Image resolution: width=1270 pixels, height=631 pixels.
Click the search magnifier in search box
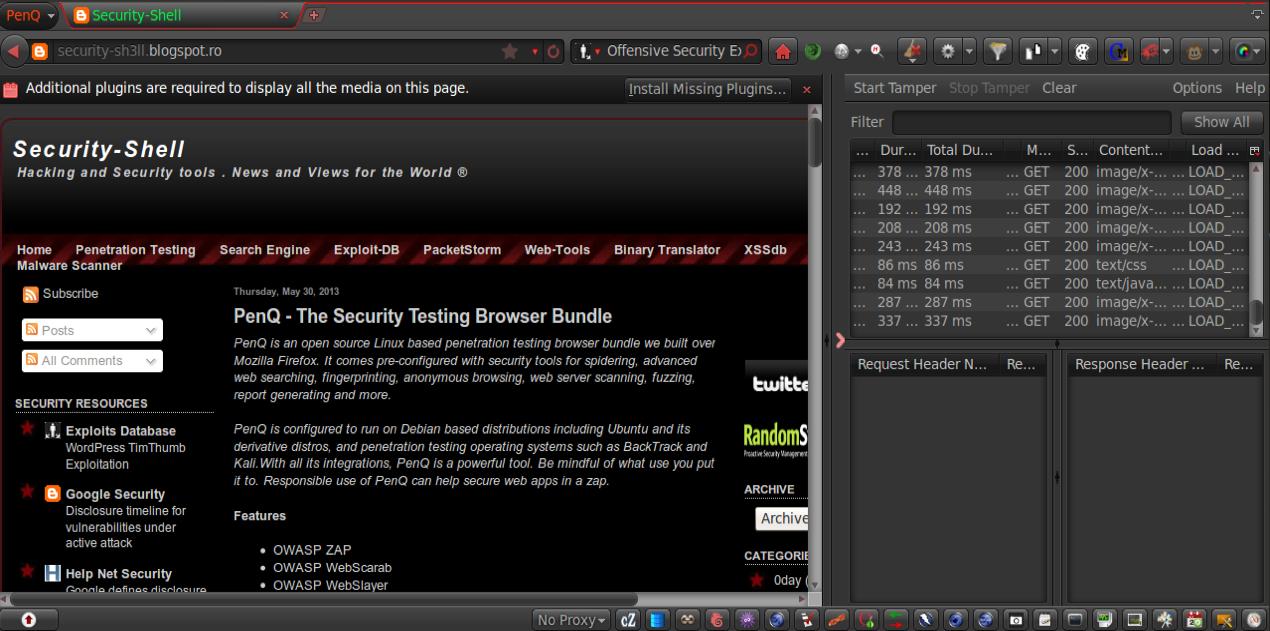pyautogui.click(x=750, y=51)
